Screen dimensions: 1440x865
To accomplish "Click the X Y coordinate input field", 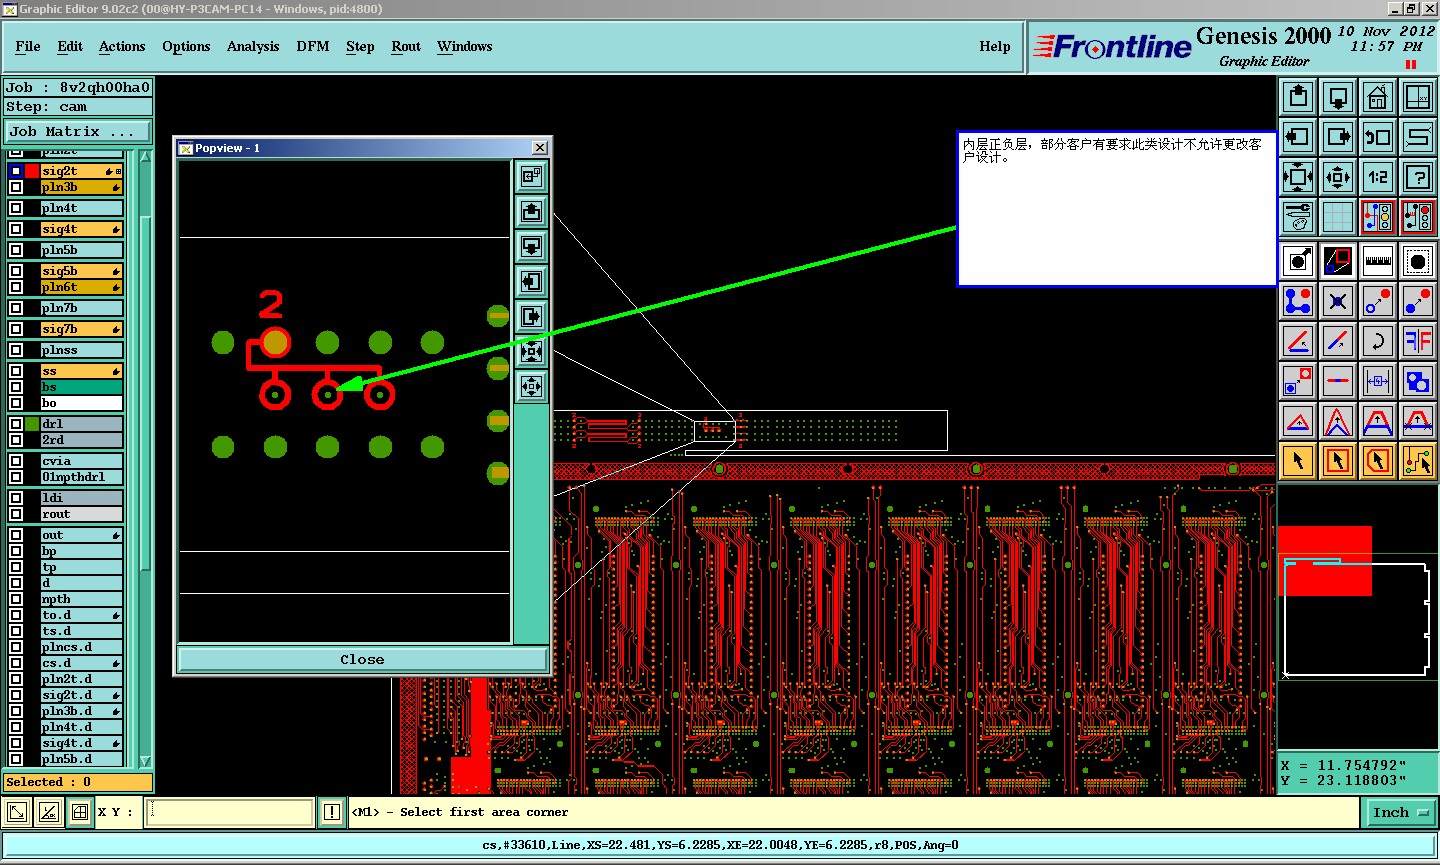I will coord(230,812).
